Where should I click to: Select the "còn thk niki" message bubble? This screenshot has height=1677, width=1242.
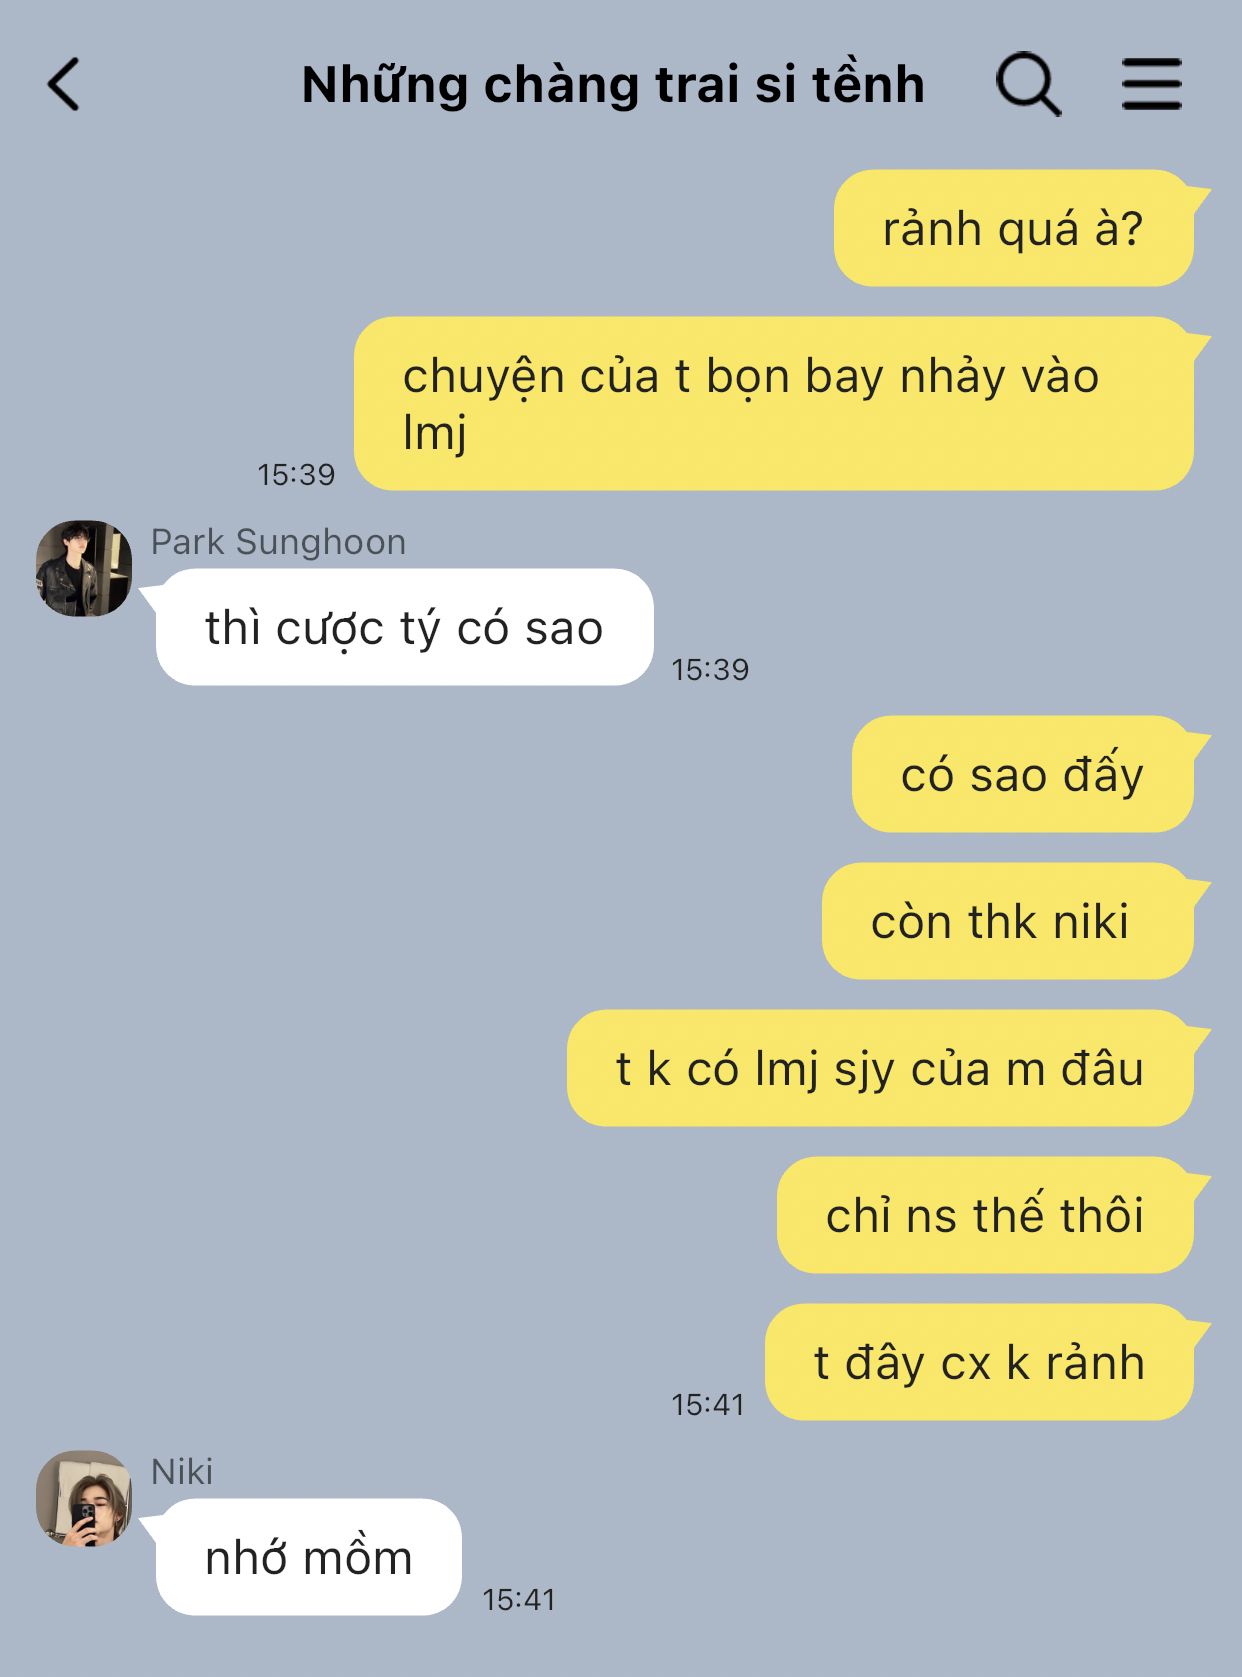[x=1008, y=921]
